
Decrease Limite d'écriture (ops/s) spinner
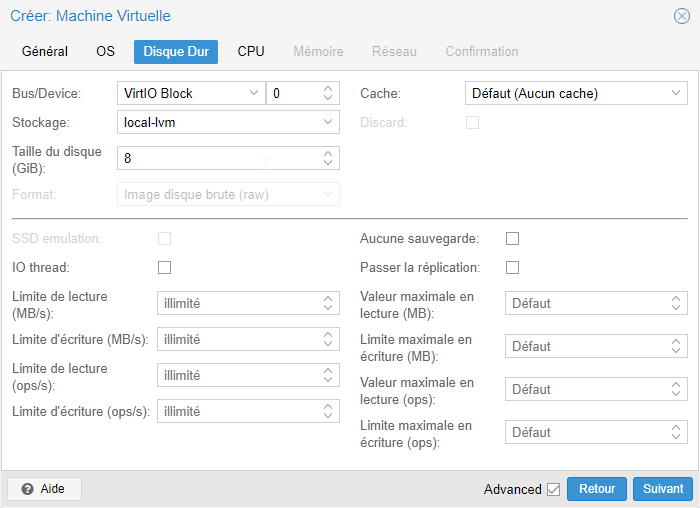(x=328, y=416)
